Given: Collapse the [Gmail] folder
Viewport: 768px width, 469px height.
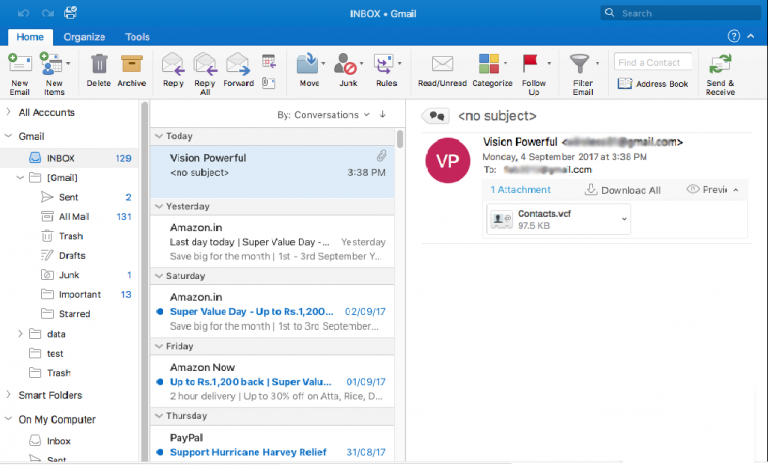Looking at the screenshot, I should click(x=20, y=178).
